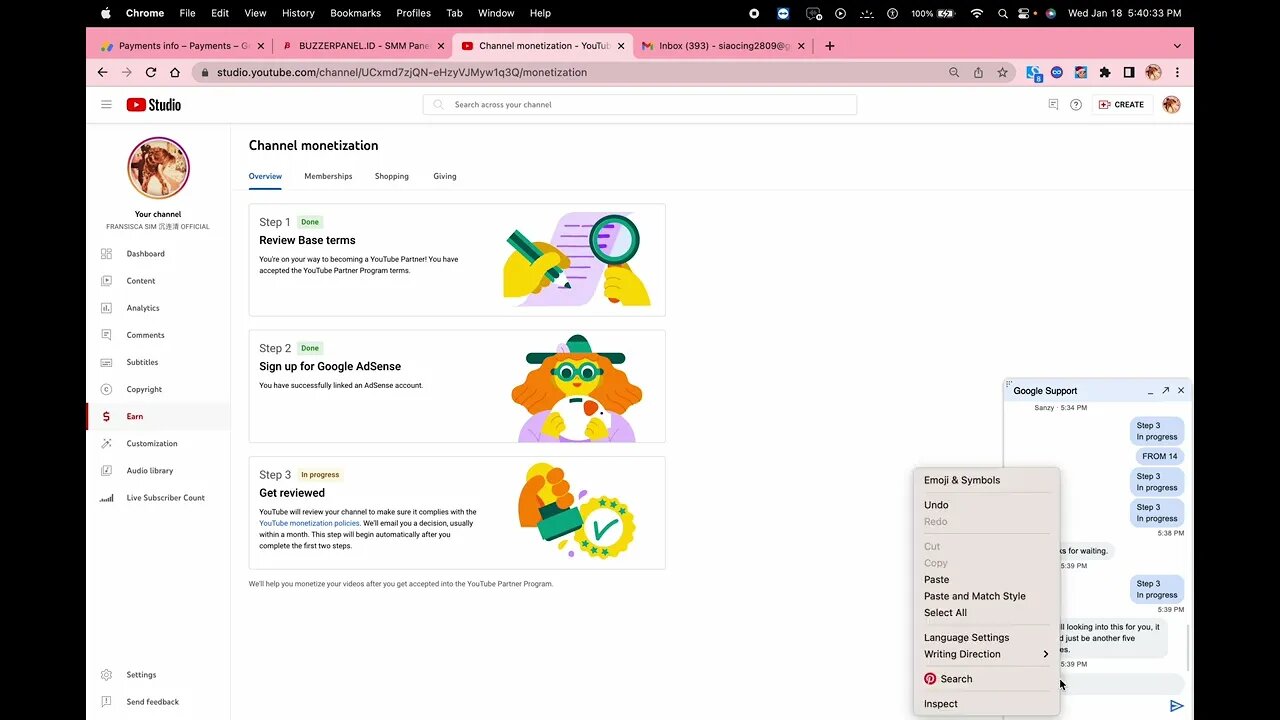Open the Chrome side panel icon

tap(1128, 72)
